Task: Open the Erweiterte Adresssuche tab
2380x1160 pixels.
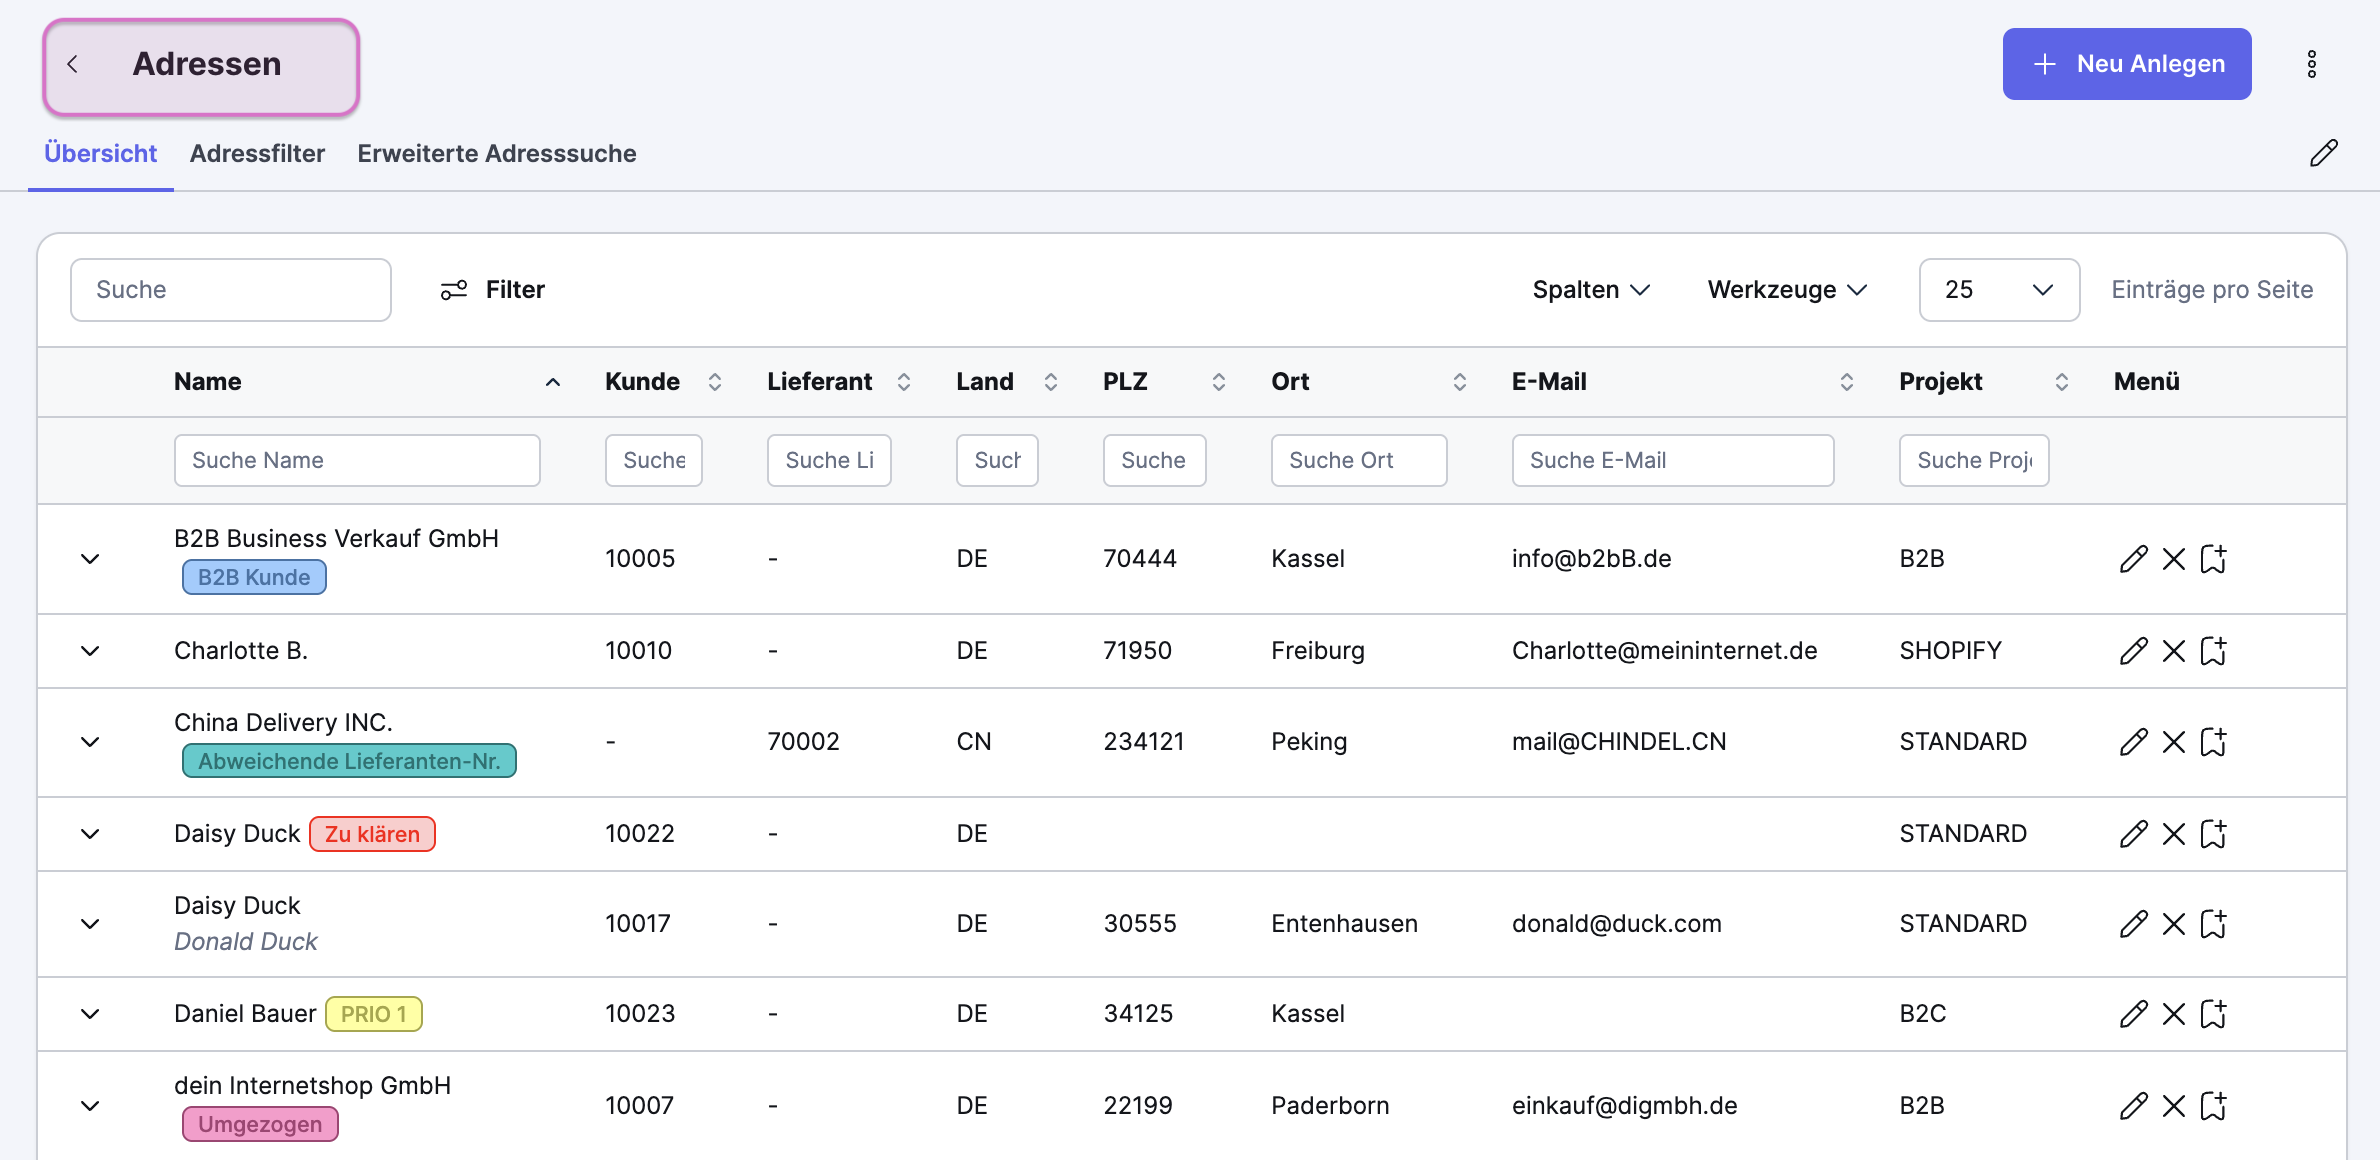Action: point(496,154)
